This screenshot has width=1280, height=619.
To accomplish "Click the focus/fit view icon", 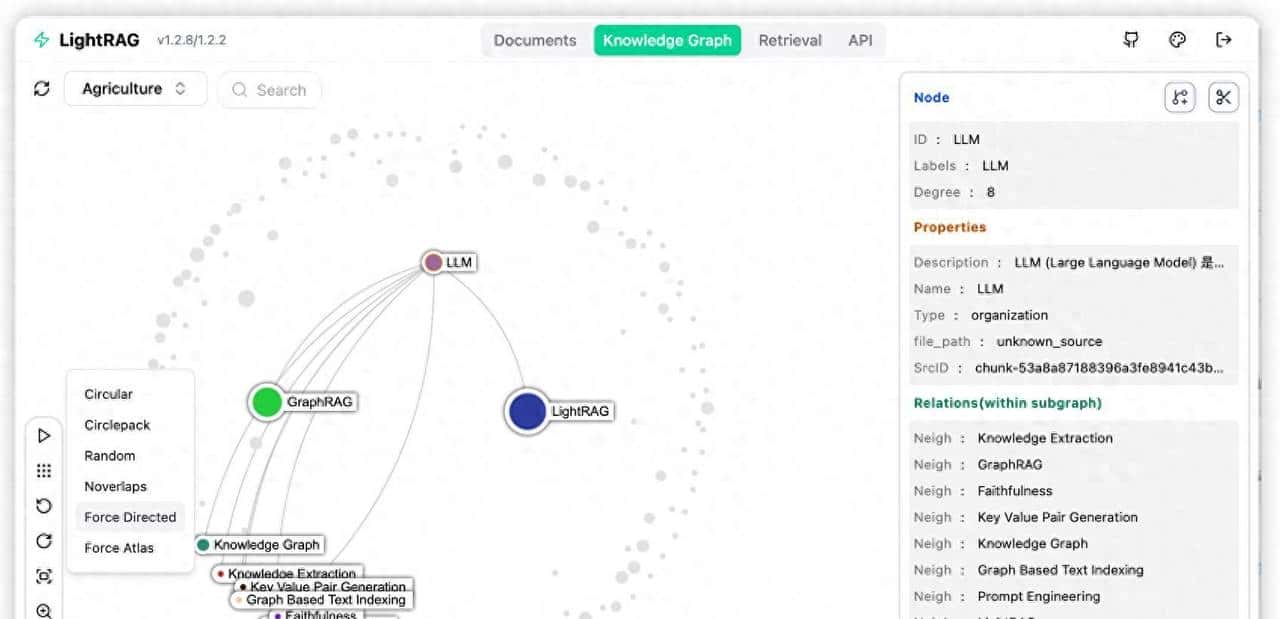I will 44,576.
